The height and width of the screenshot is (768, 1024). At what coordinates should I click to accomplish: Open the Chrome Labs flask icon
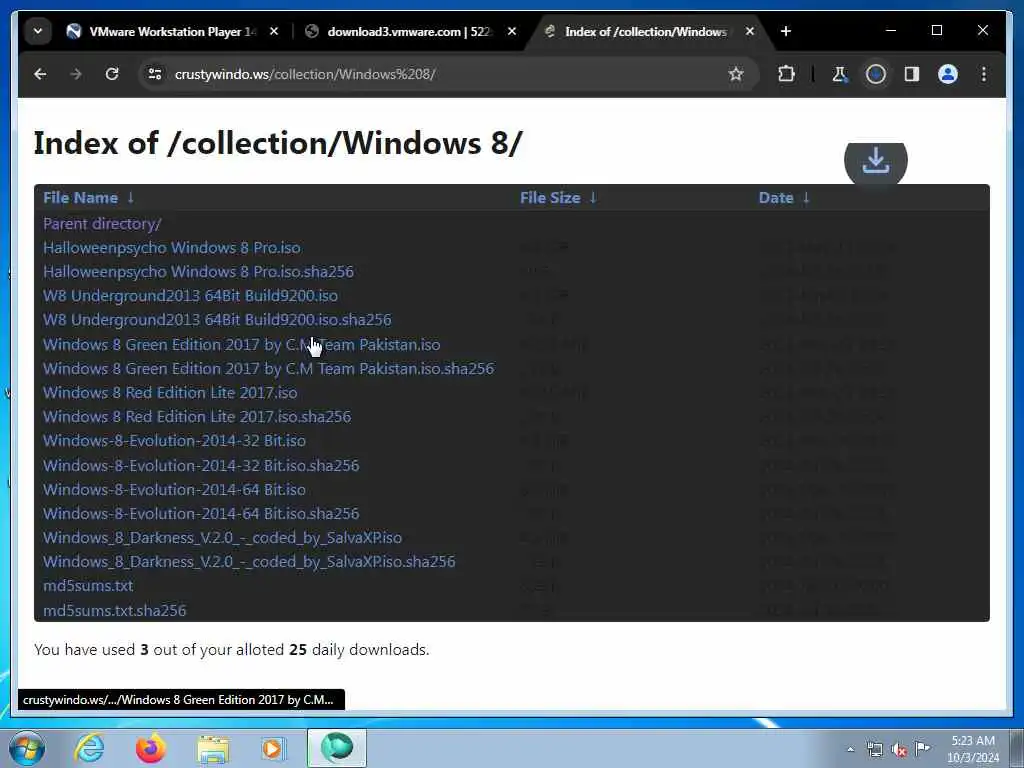pyautogui.click(x=839, y=74)
